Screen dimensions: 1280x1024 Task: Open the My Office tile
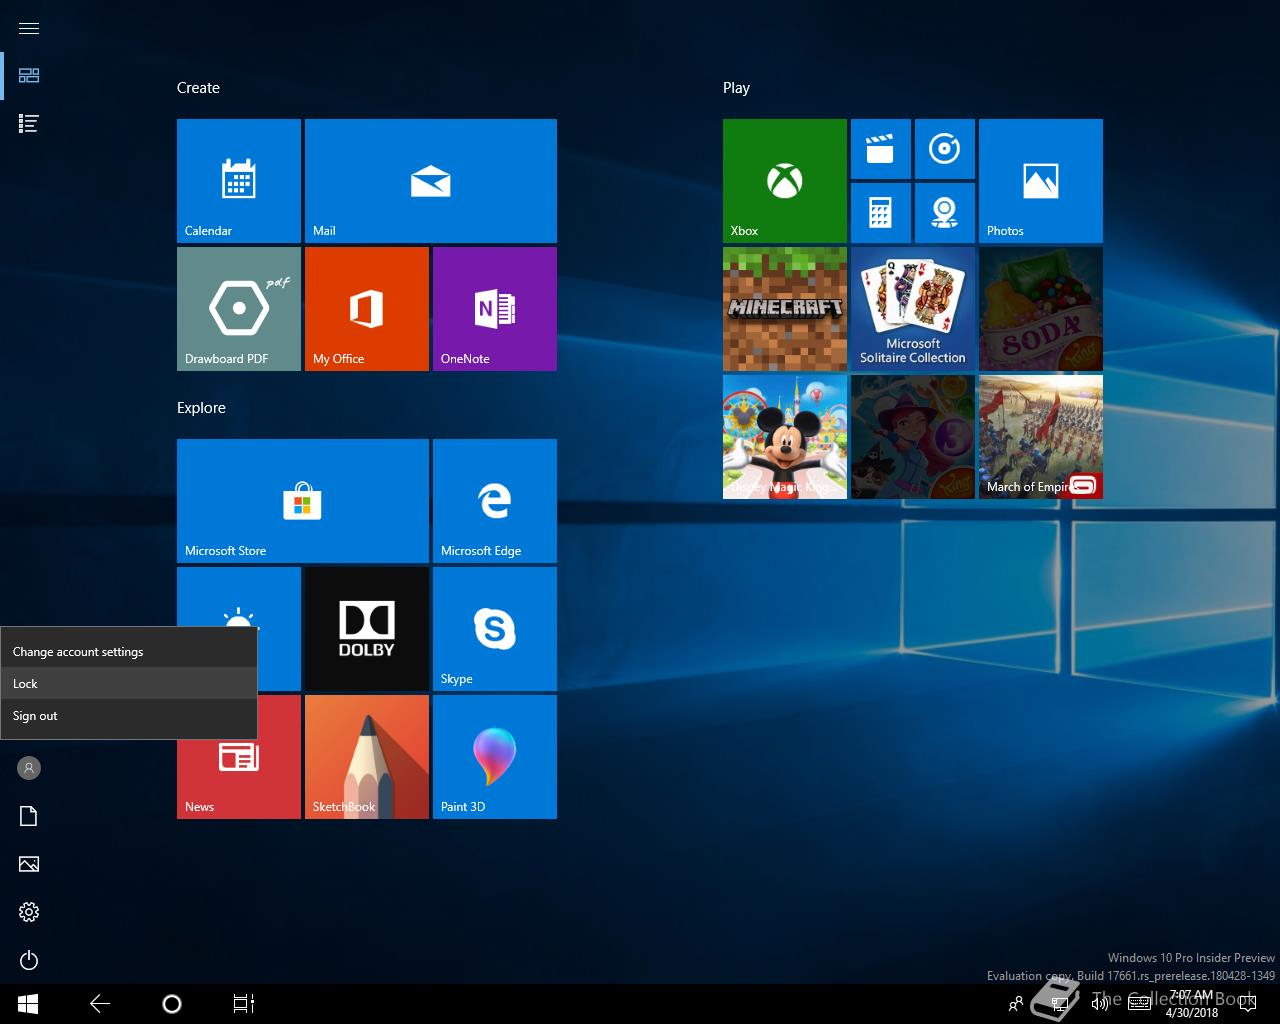coord(367,309)
